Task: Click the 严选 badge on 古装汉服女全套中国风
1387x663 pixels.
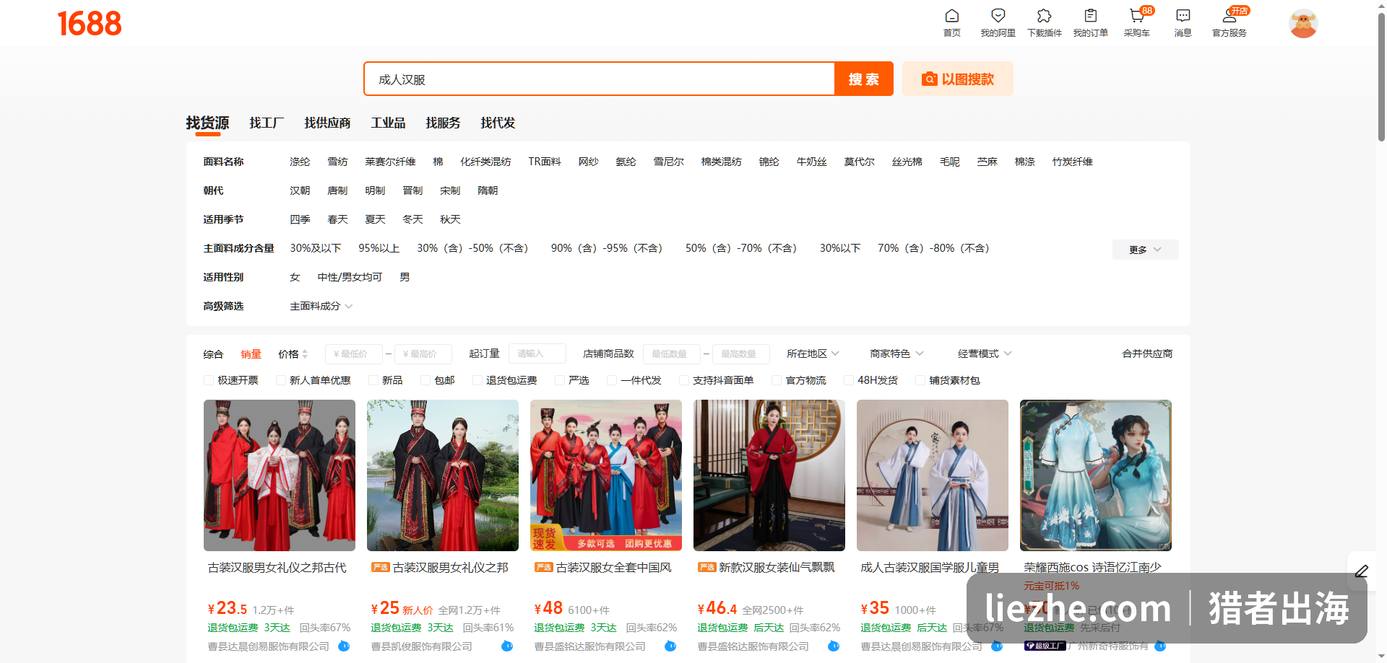Action: point(543,567)
